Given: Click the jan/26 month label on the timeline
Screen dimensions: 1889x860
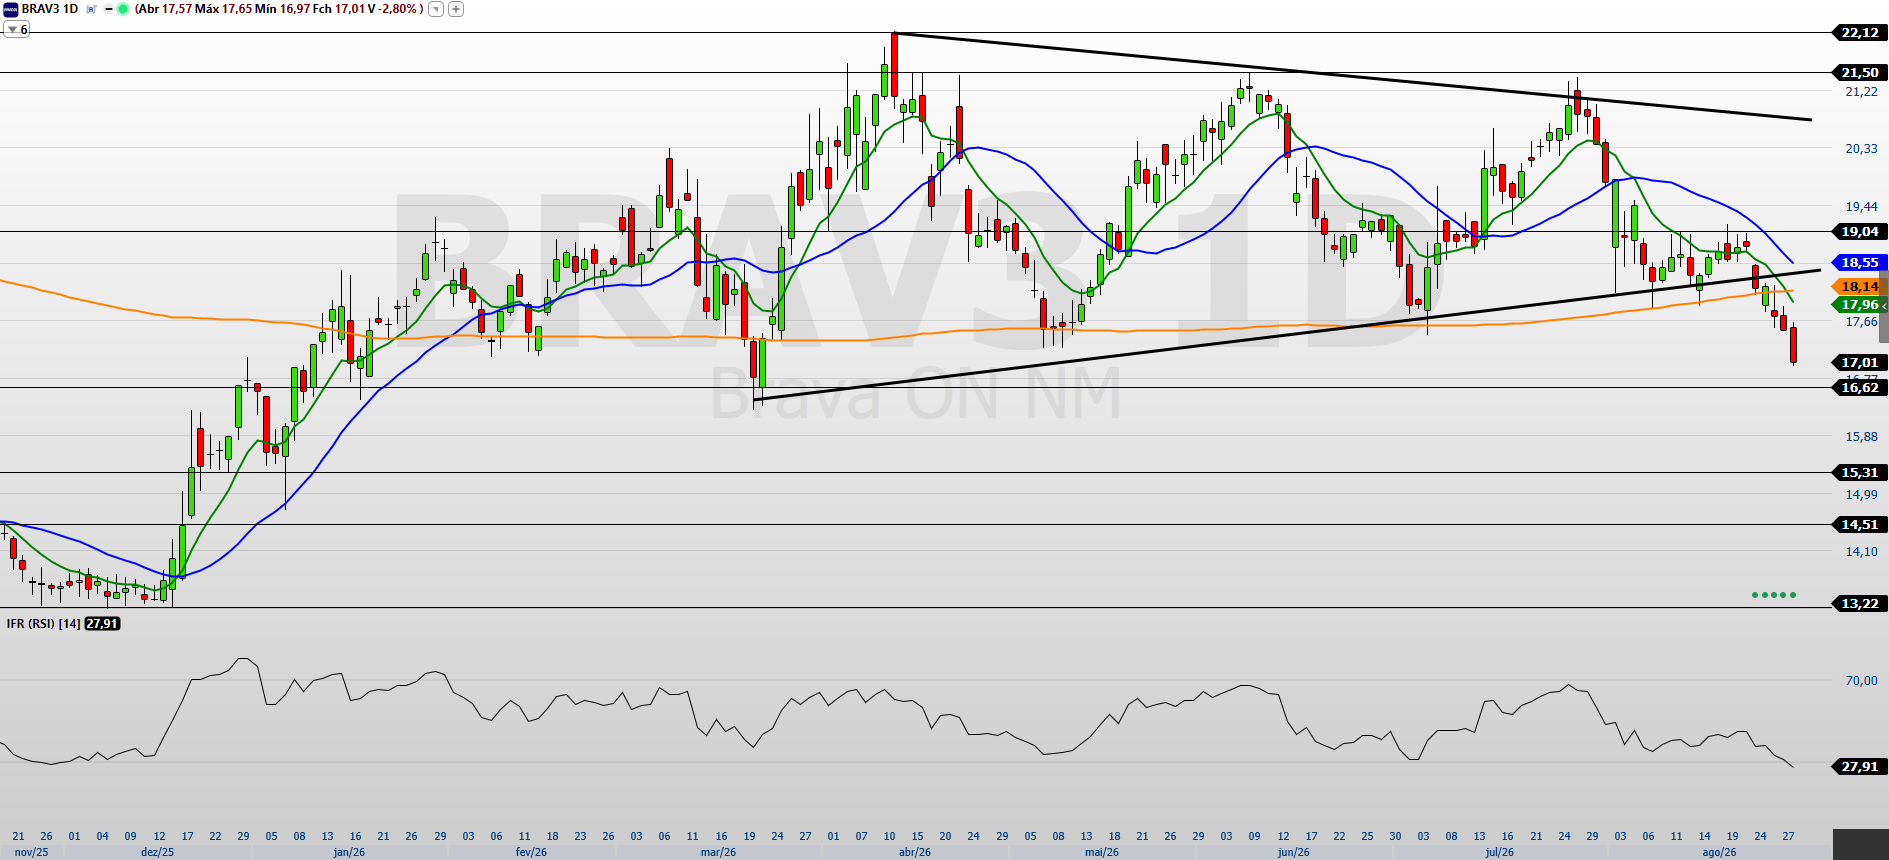Looking at the screenshot, I should point(349,852).
